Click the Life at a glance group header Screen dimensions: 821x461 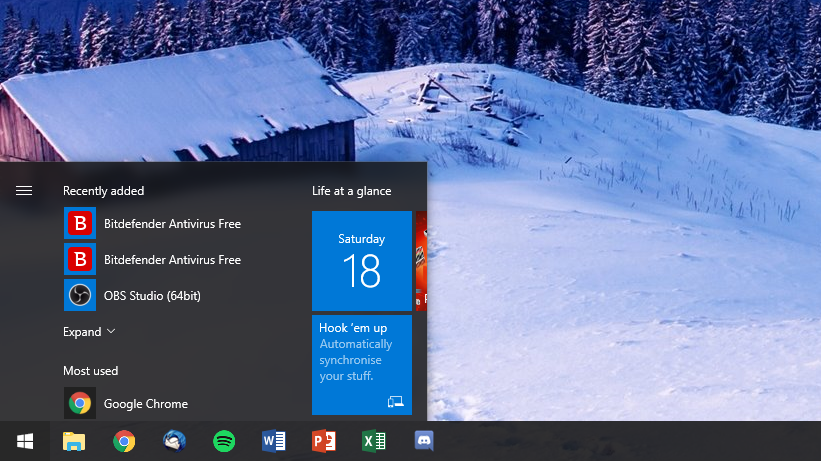pyautogui.click(x=351, y=191)
